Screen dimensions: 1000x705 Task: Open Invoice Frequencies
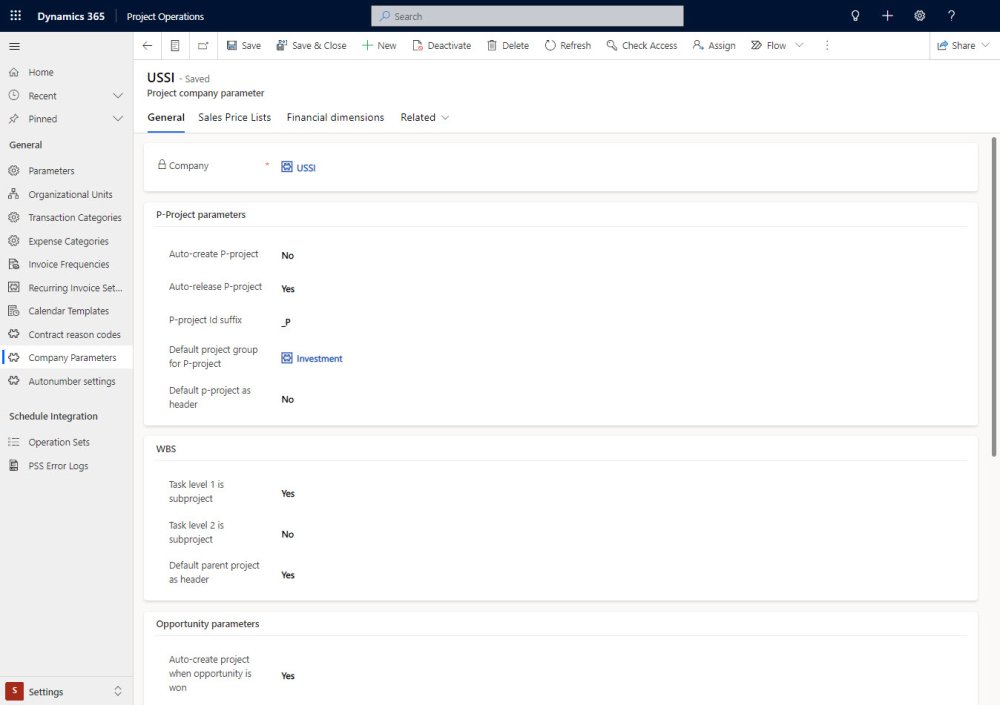click(66, 264)
